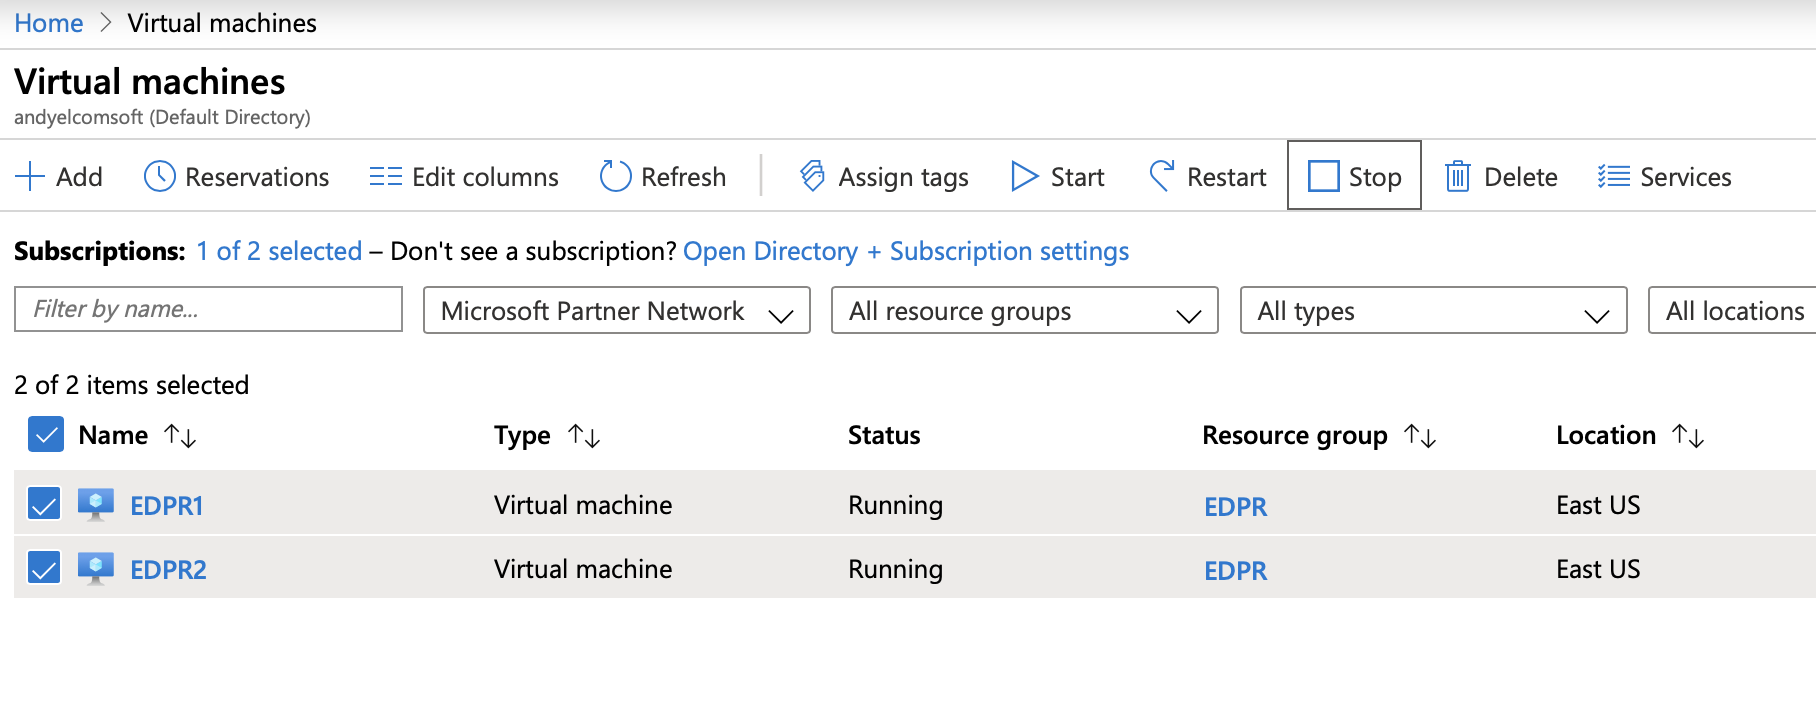
Task: Sort by Name using arrows icon
Action: [180, 435]
